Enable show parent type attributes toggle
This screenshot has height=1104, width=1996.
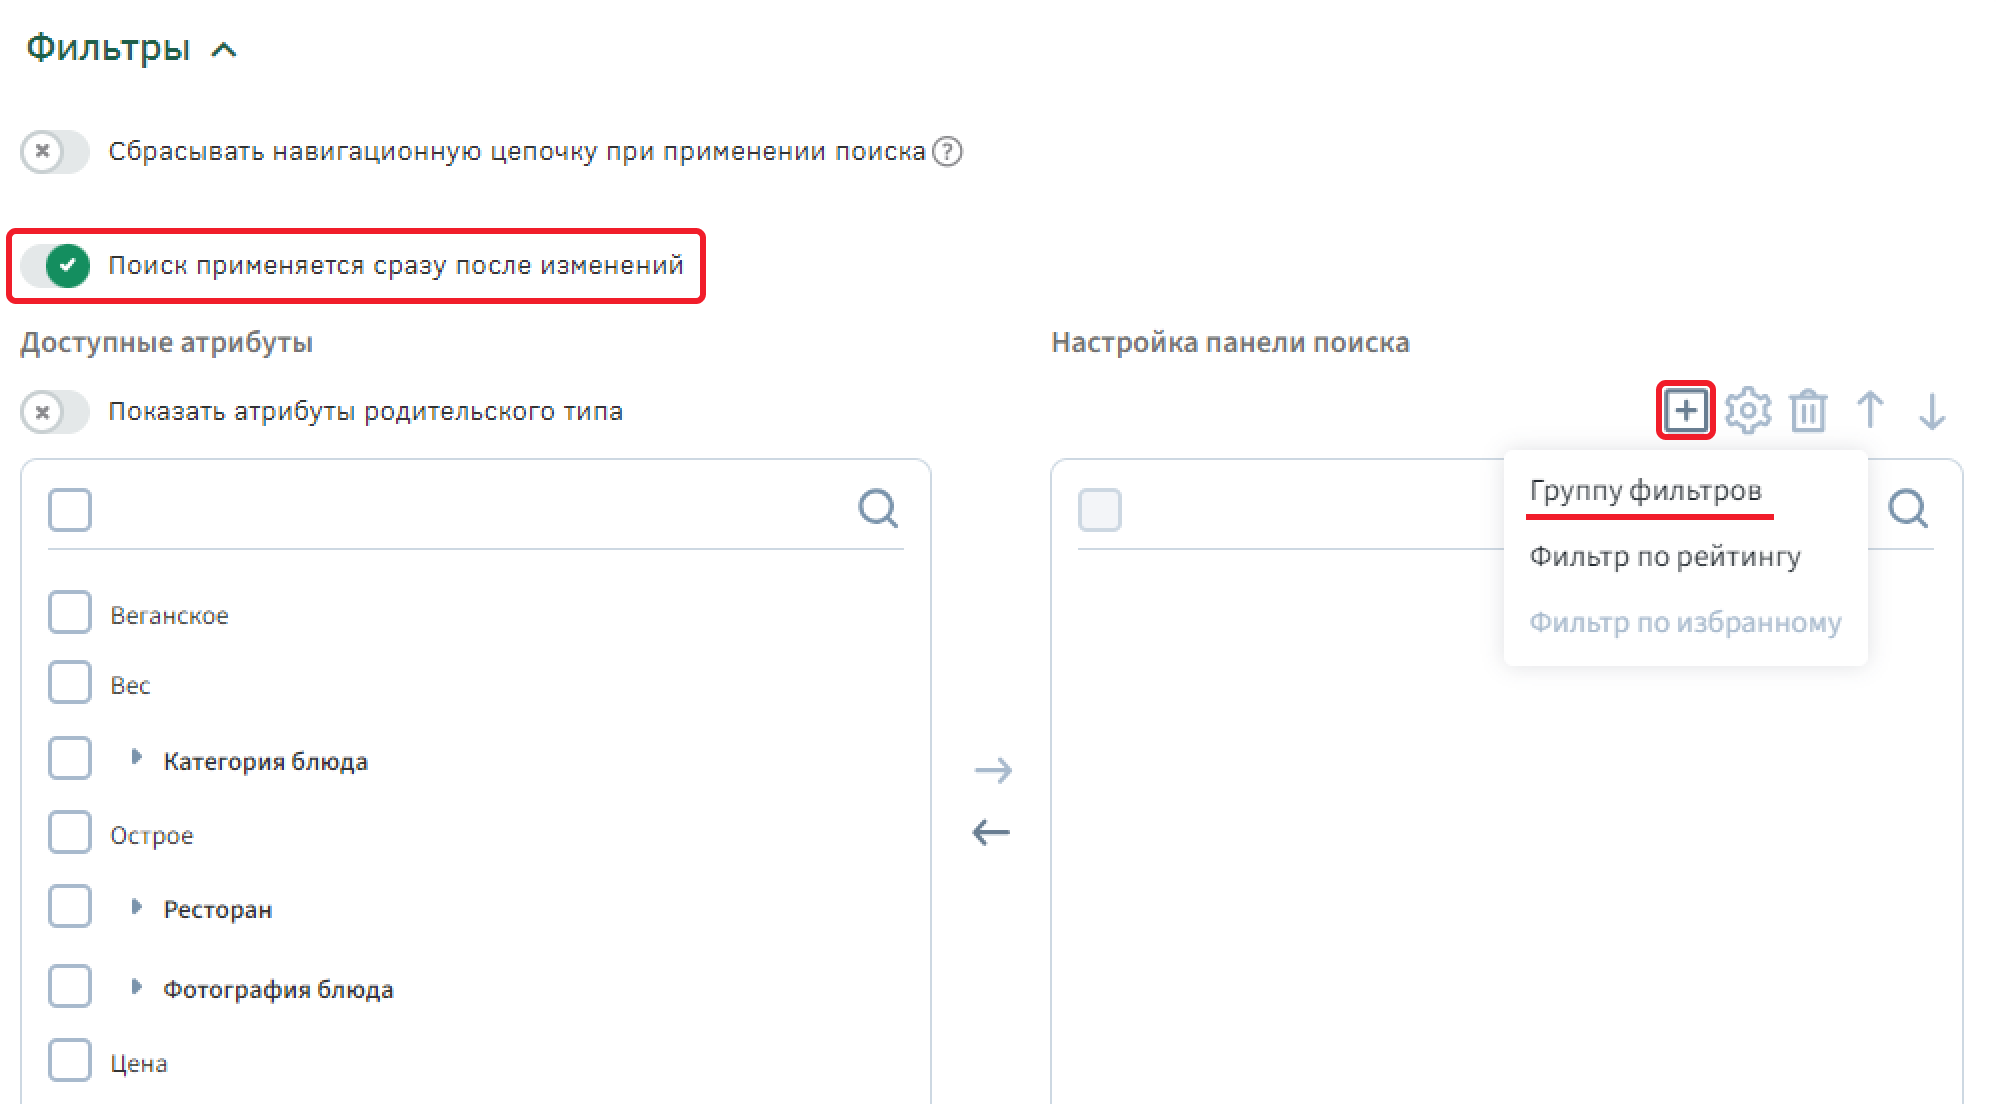(56, 412)
